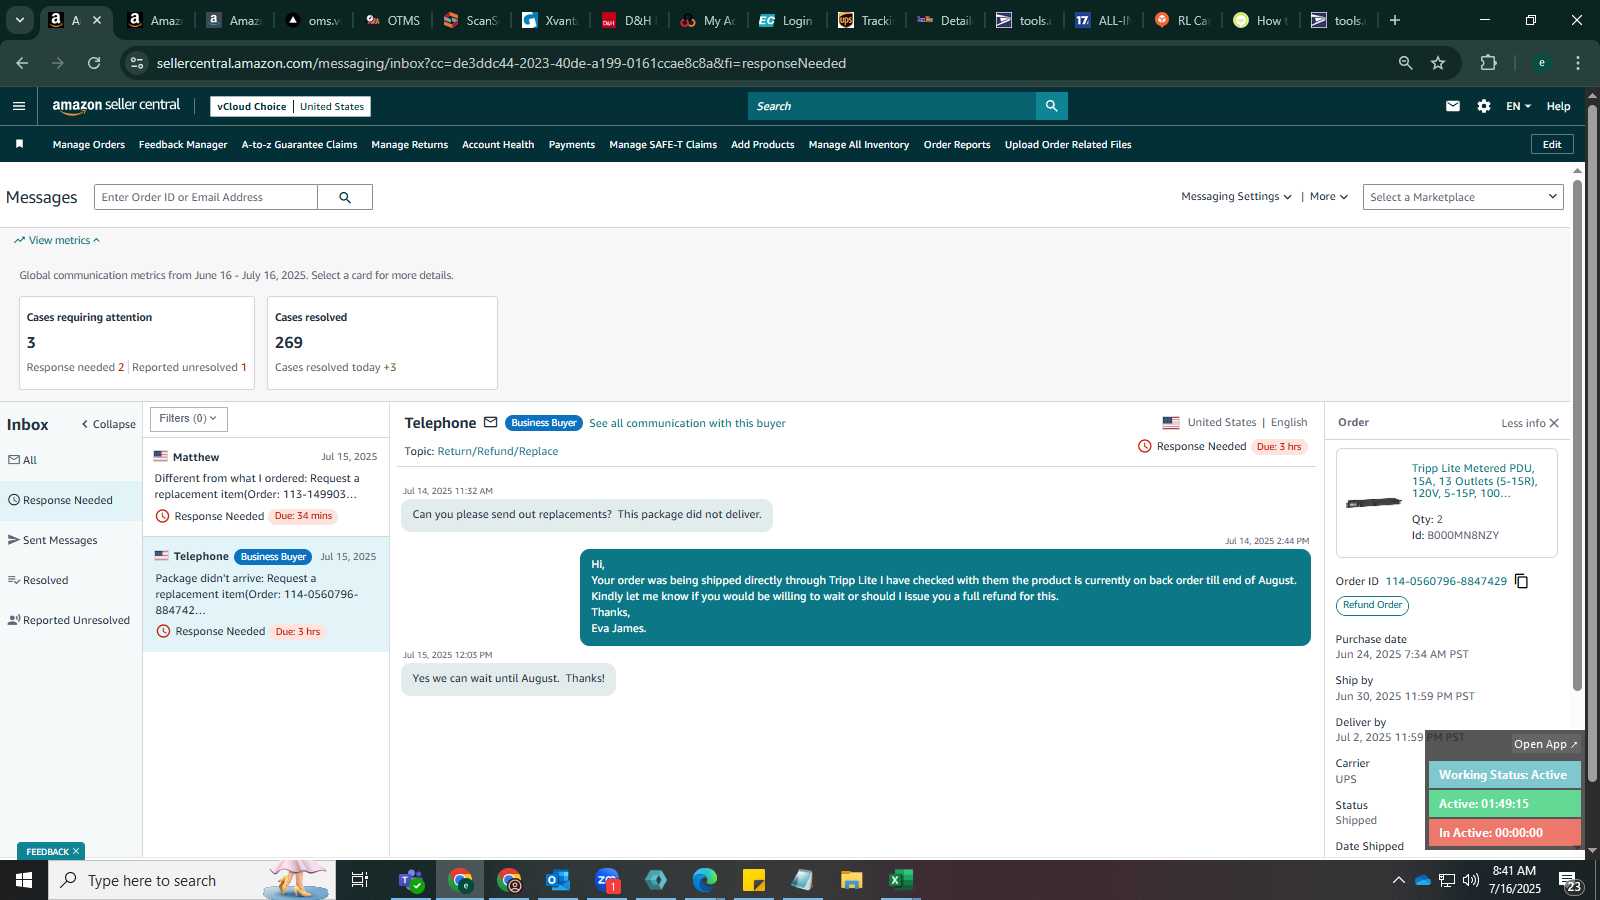
Task: Open Matthew's message thread
Action: tap(265, 487)
